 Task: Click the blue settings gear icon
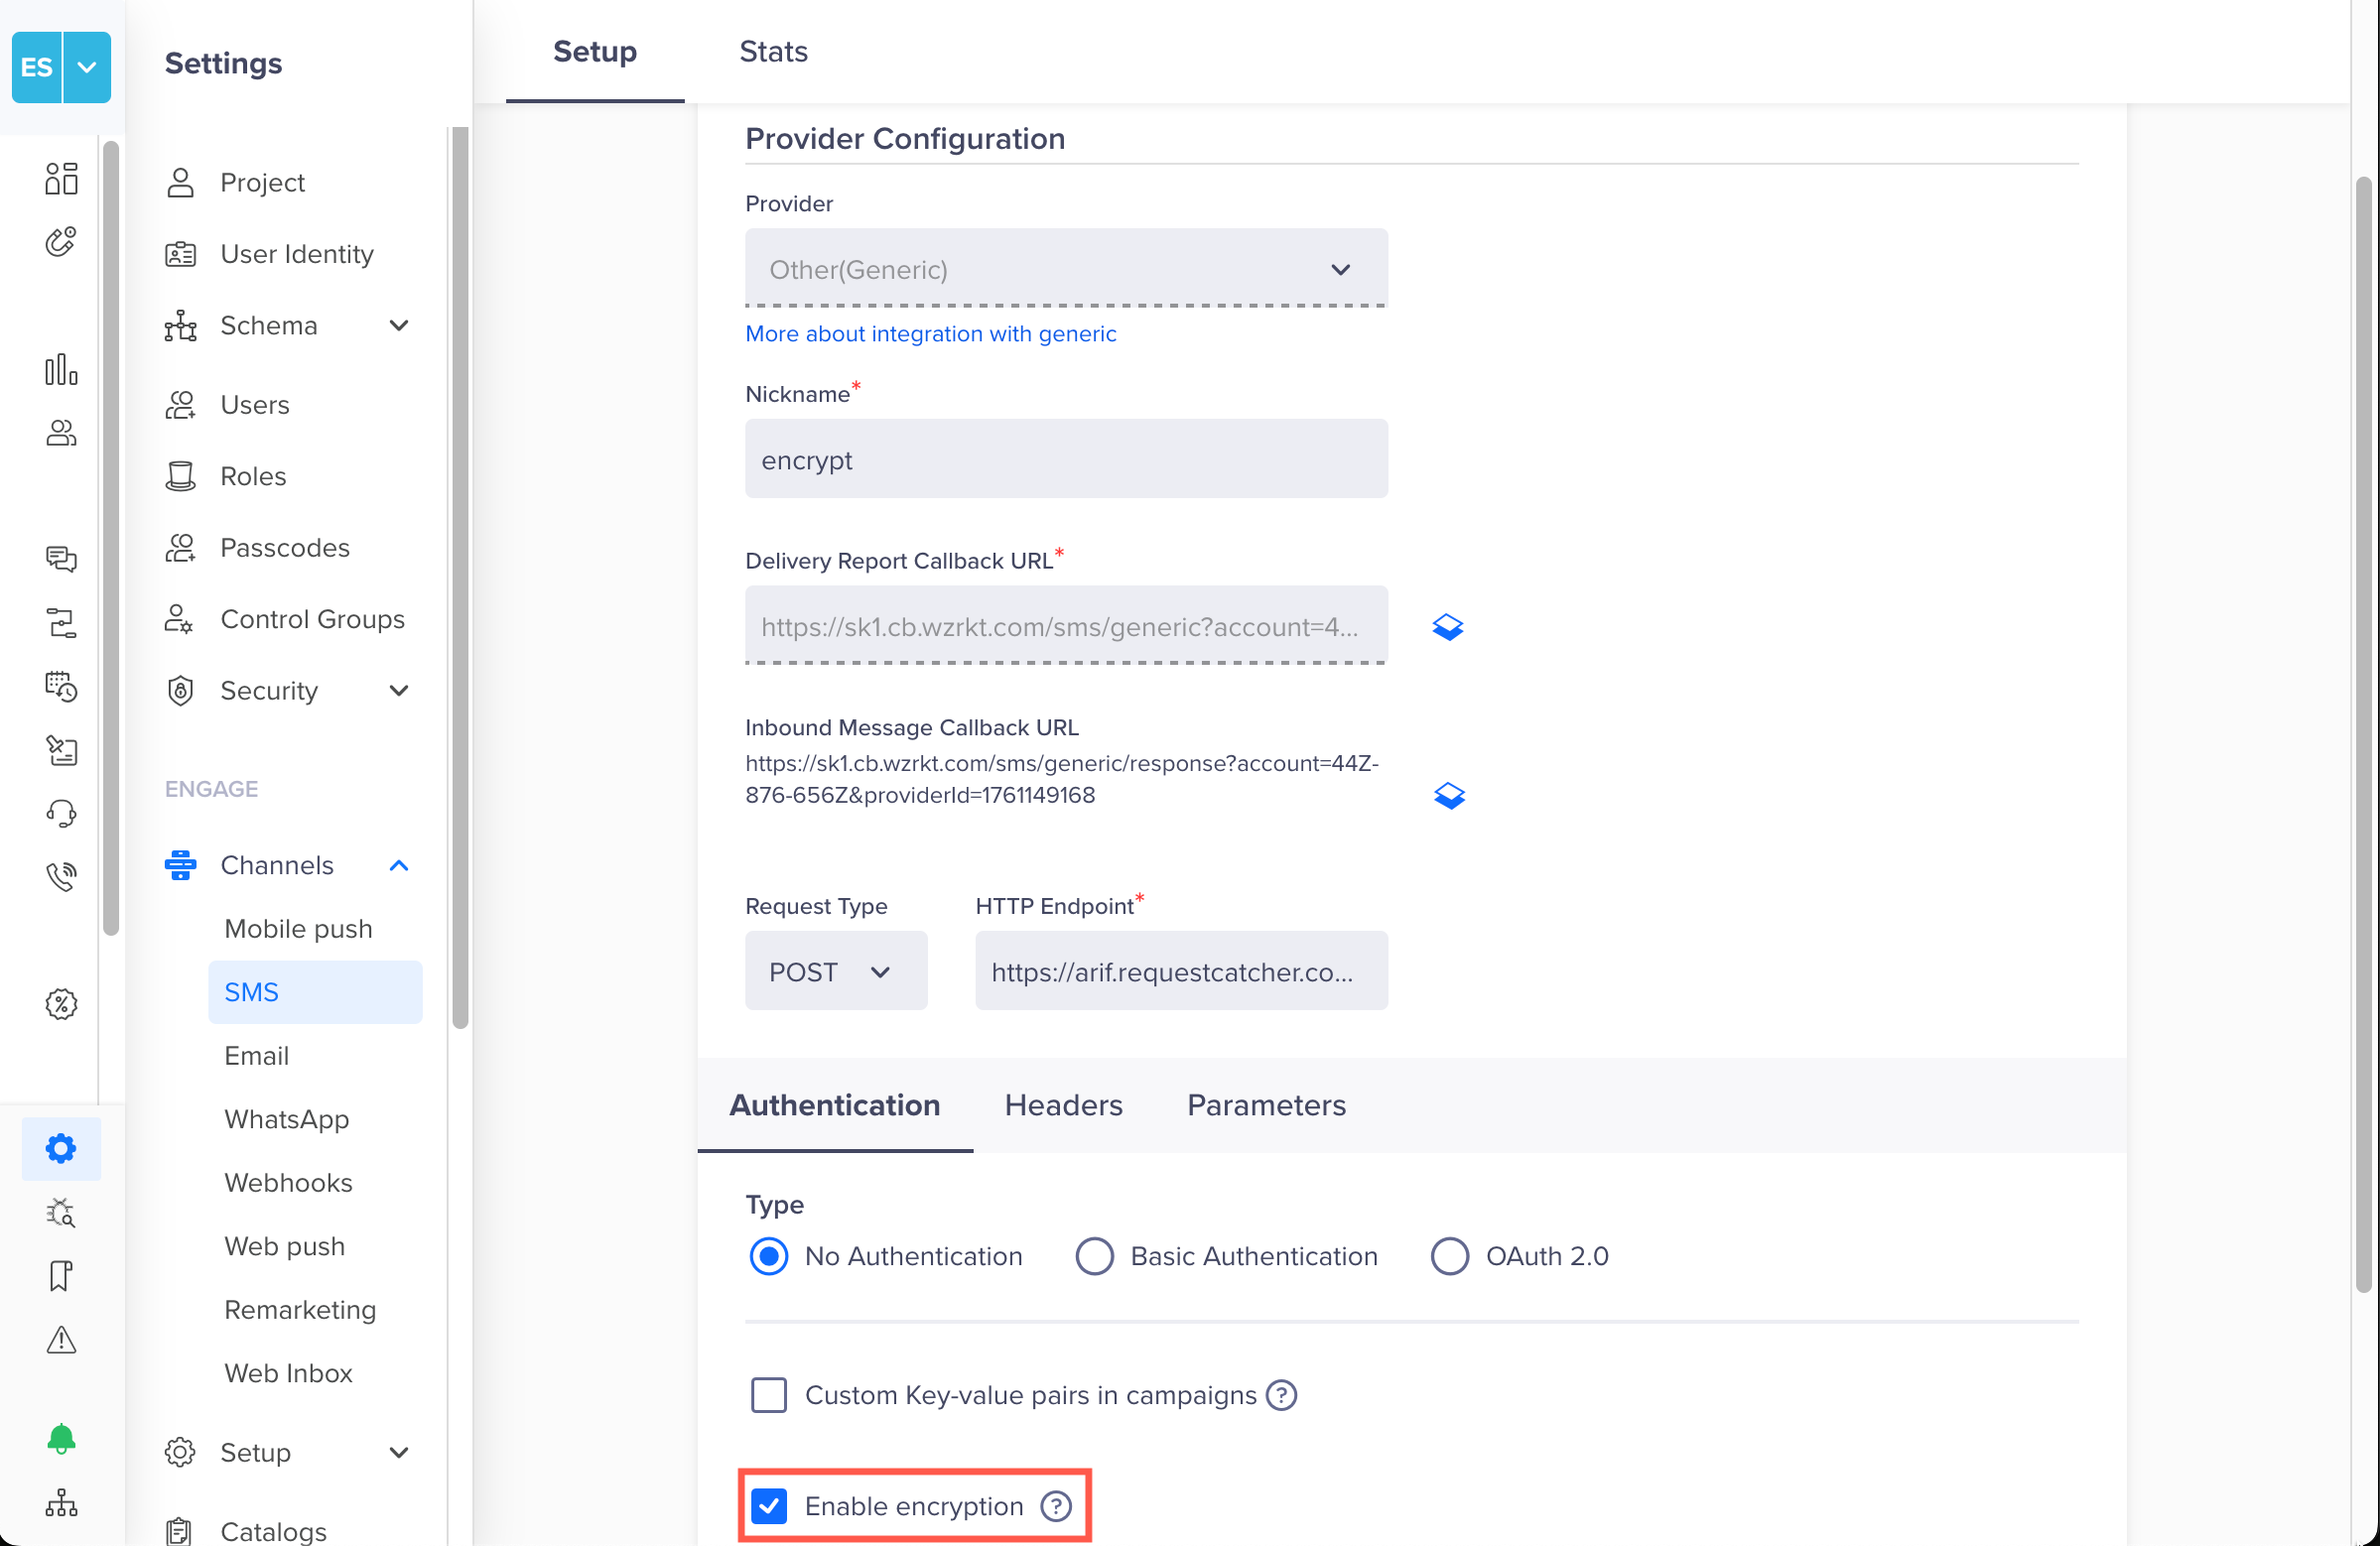61,1148
